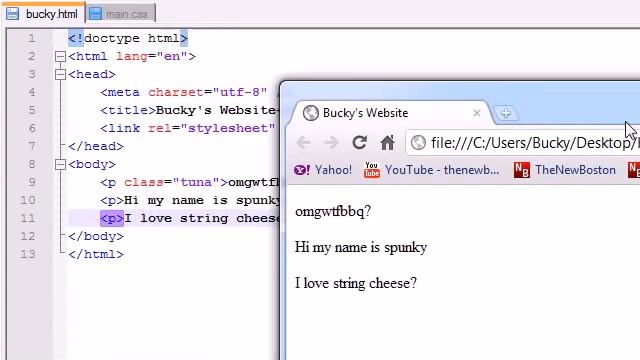Reload the browser page

(359, 142)
